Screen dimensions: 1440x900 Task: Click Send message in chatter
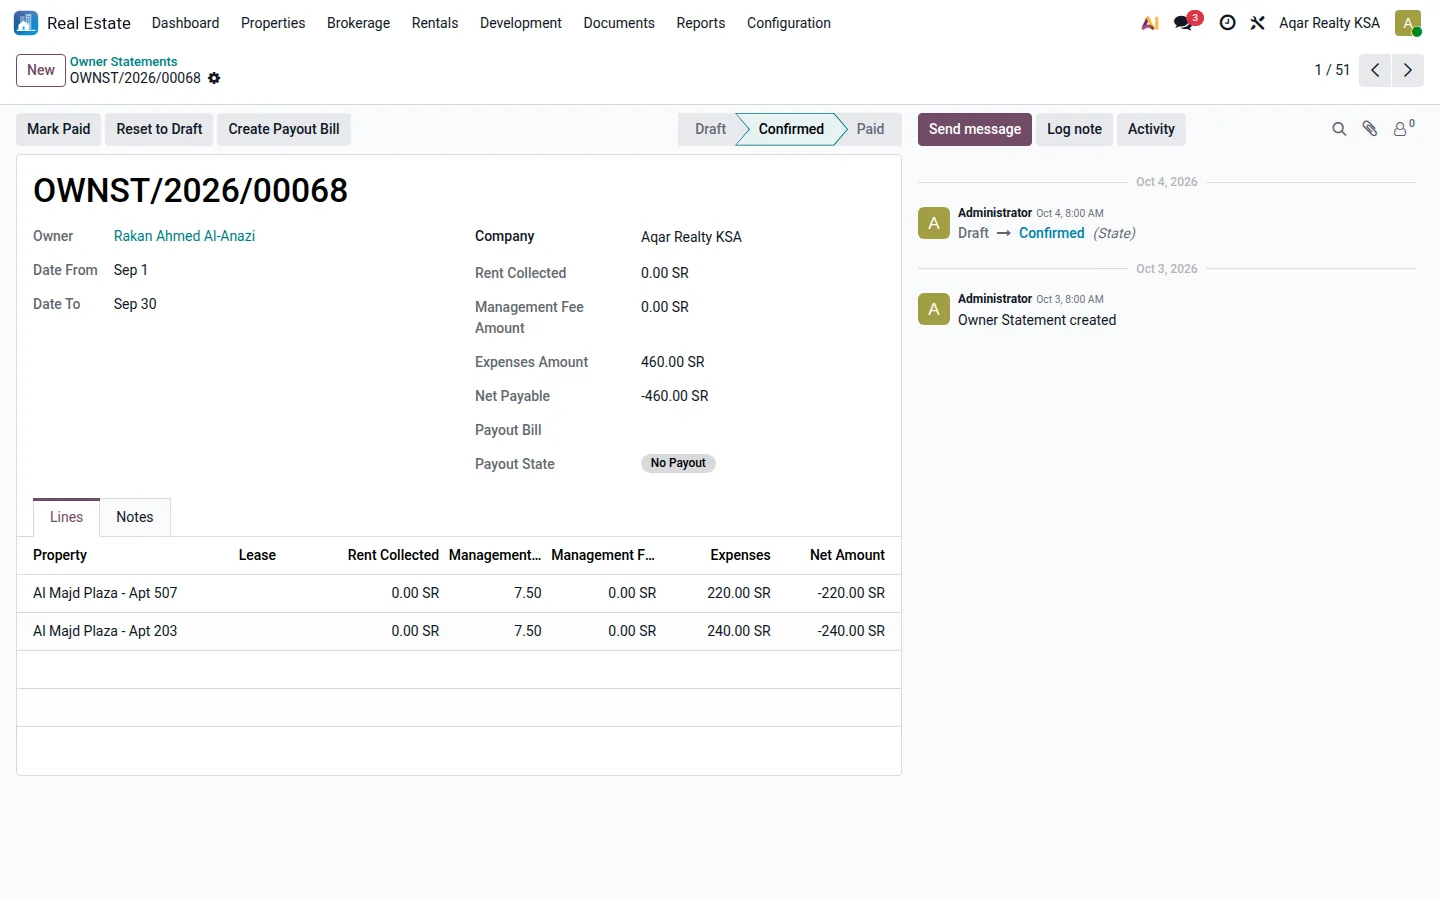point(975,129)
